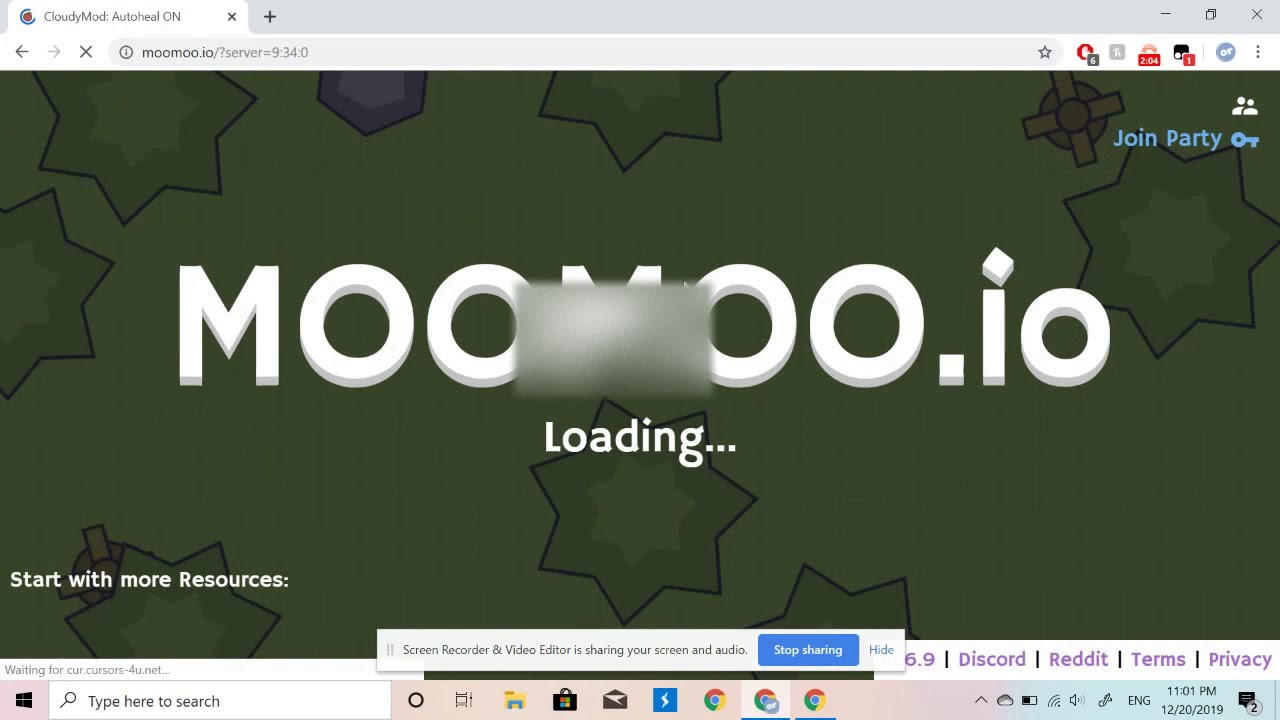Viewport: 1280px width, 720px height.
Task: Close the CloudyMod browser tab
Action: point(232,17)
